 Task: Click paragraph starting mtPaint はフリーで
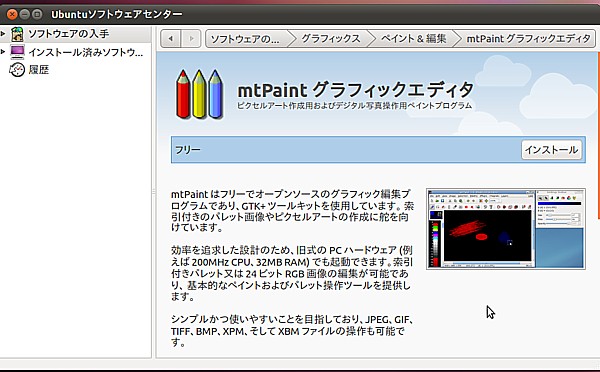(x=292, y=211)
